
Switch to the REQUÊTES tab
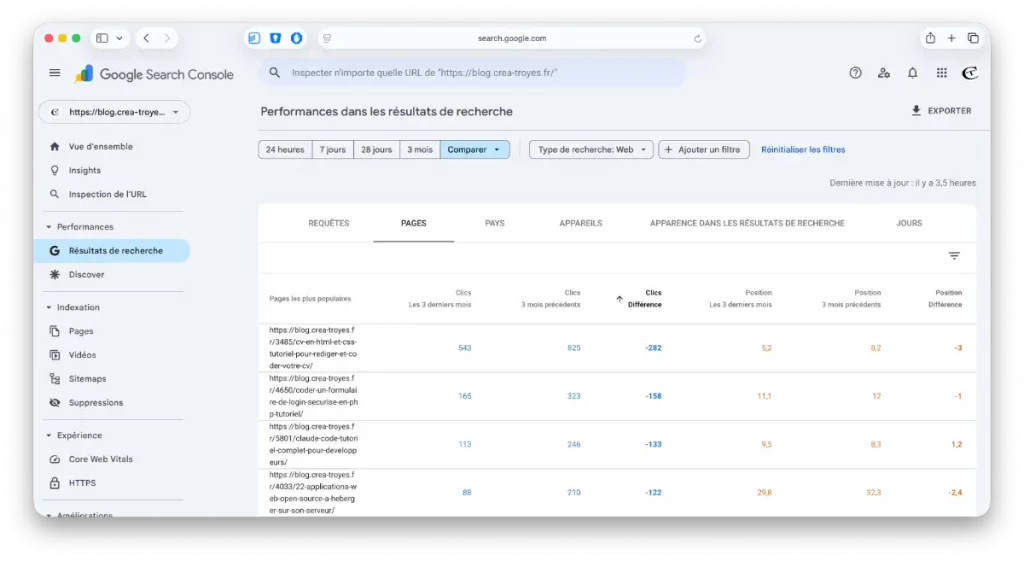coord(329,223)
